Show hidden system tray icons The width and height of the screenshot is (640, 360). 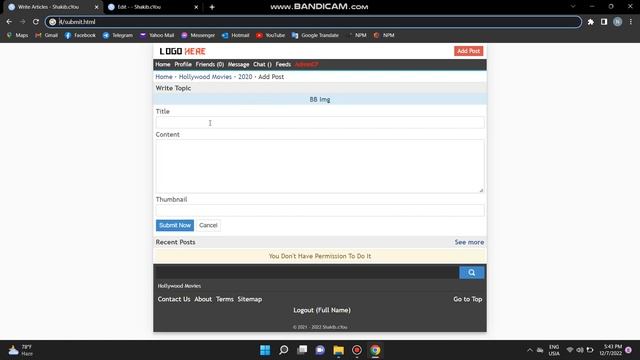click(x=530, y=350)
